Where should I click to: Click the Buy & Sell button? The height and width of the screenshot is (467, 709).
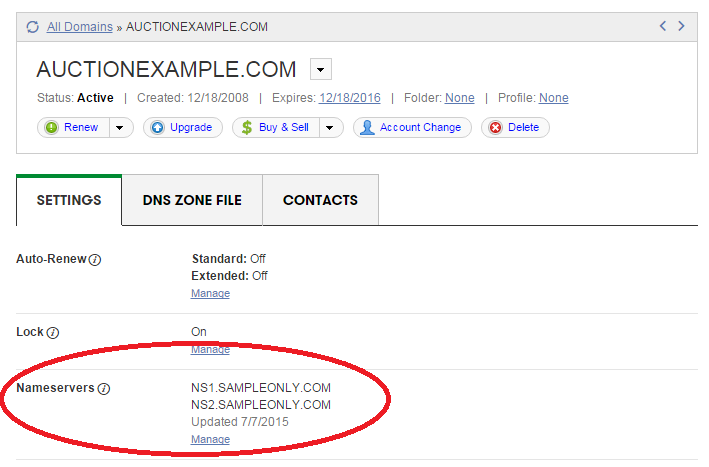pyautogui.click(x=277, y=127)
